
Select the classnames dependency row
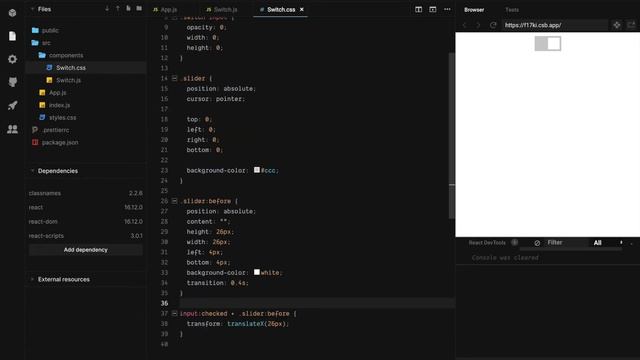point(86,193)
